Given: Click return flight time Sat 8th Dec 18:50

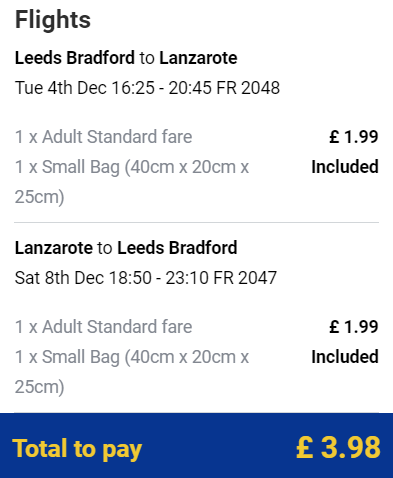Looking at the screenshot, I should pyautogui.click(x=83, y=278).
